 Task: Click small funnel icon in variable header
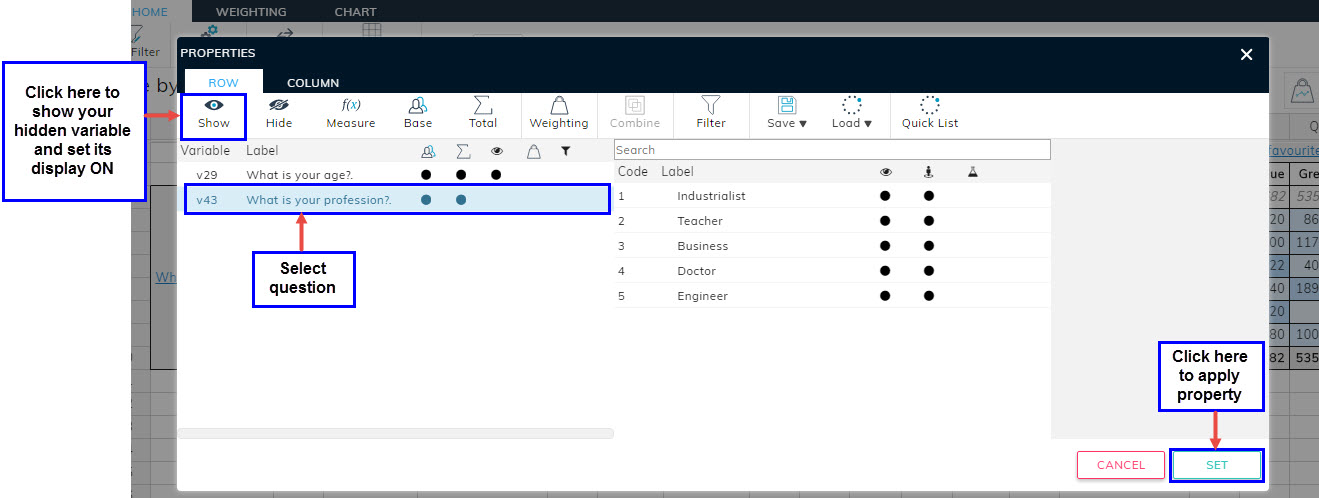pyautogui.click(x=565, y=151)
